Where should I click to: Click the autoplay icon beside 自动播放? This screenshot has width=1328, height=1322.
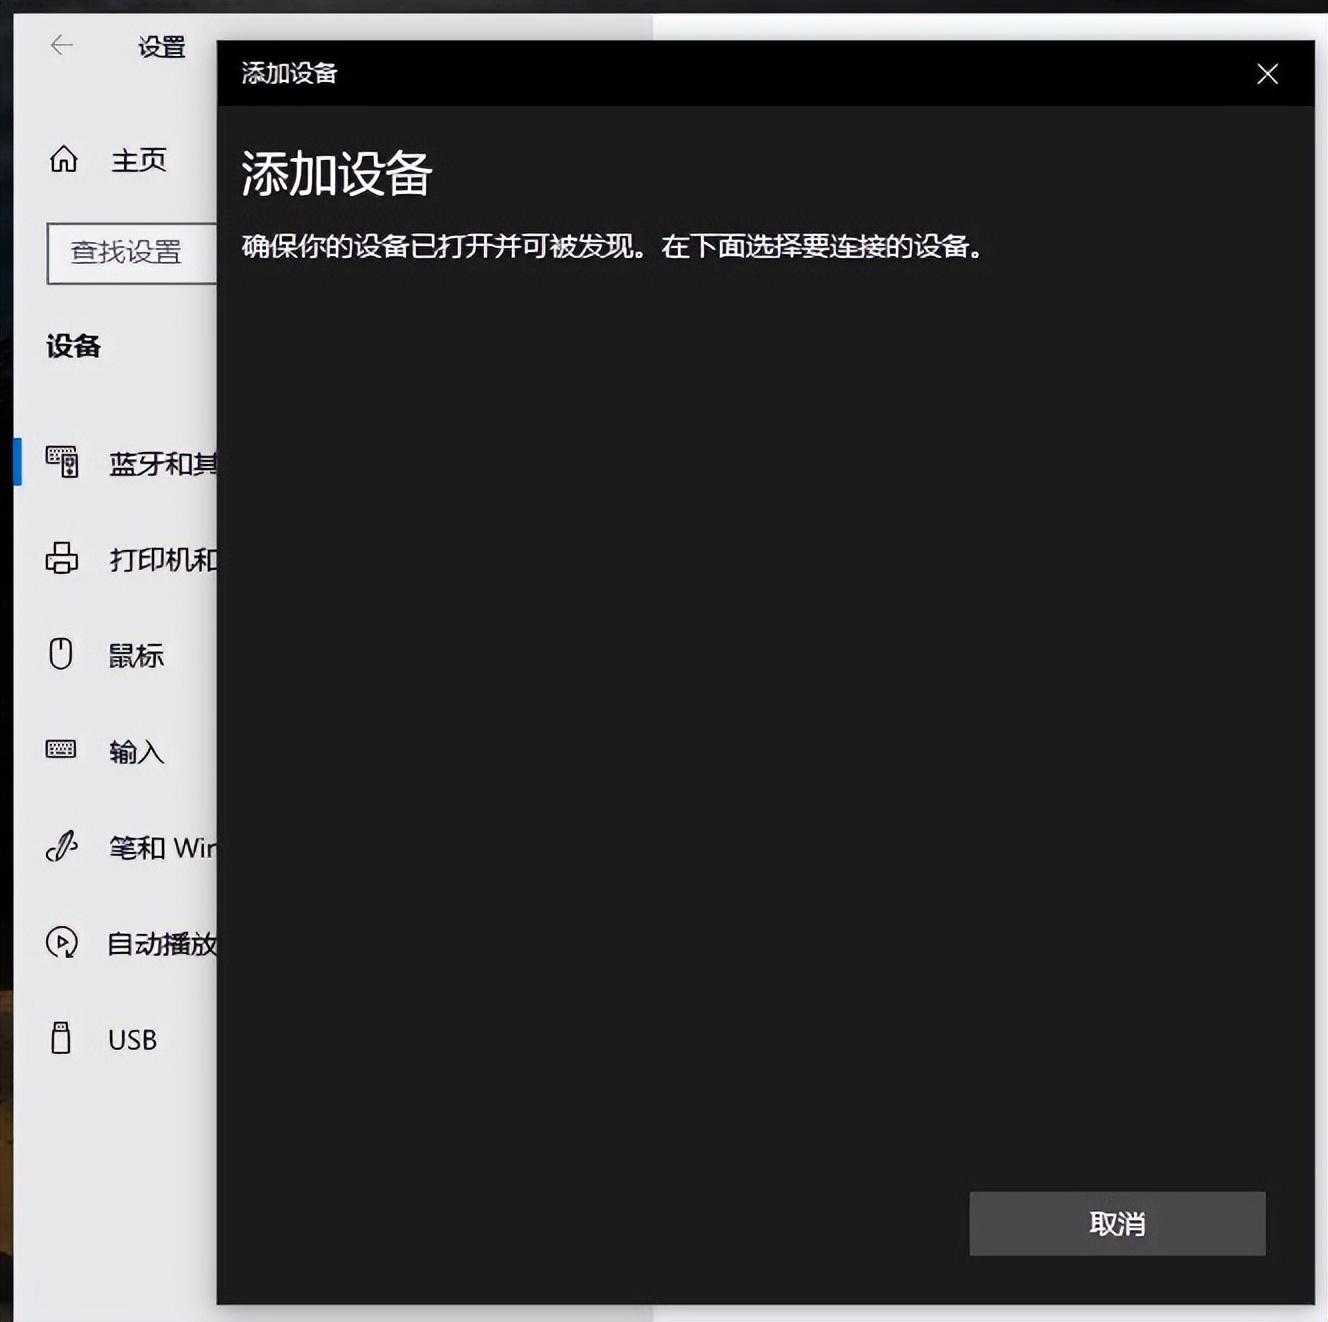(x=62, y=943)
